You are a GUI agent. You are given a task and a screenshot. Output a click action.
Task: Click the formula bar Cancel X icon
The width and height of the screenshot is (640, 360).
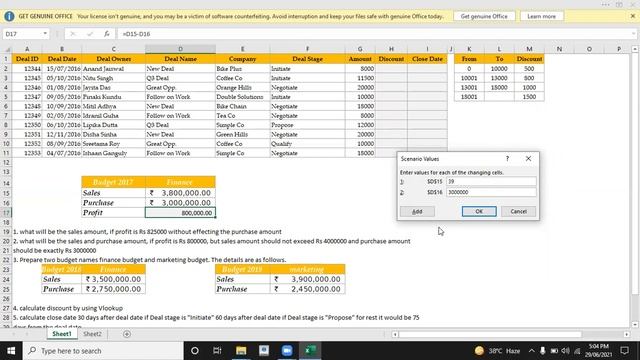click(x=73, y=34)
